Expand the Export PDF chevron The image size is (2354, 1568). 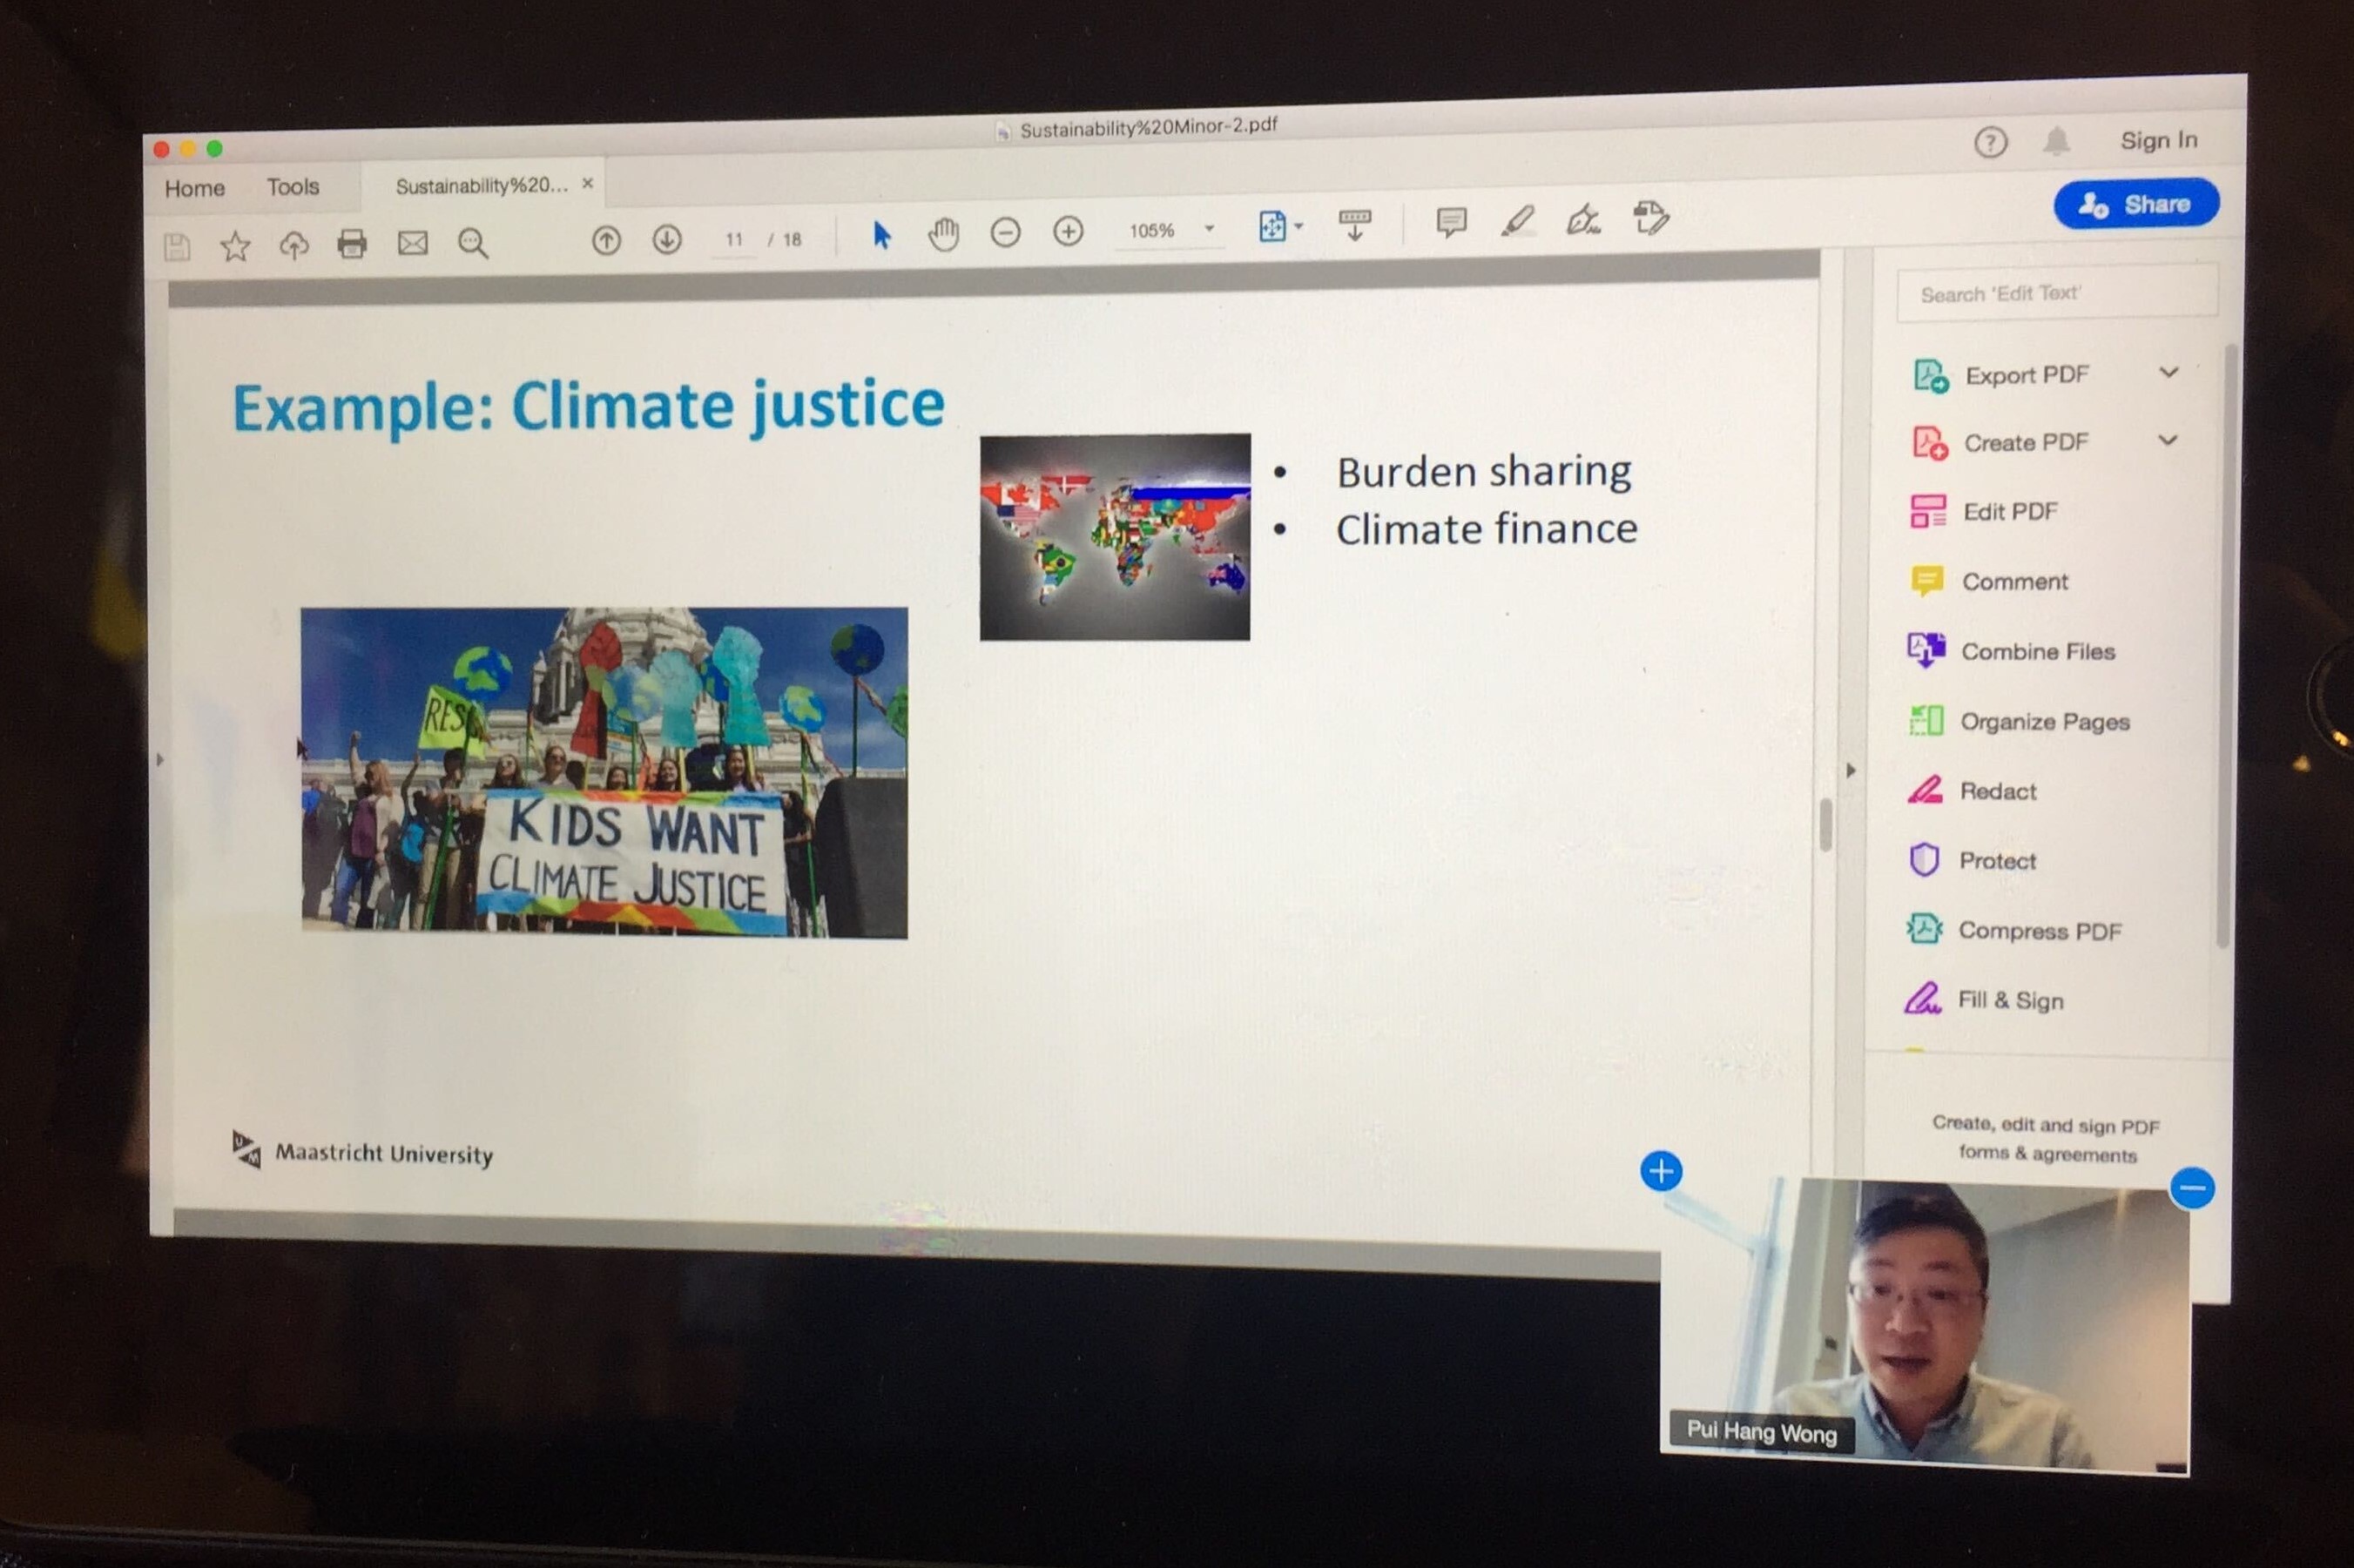click(x=2167, y=372)
